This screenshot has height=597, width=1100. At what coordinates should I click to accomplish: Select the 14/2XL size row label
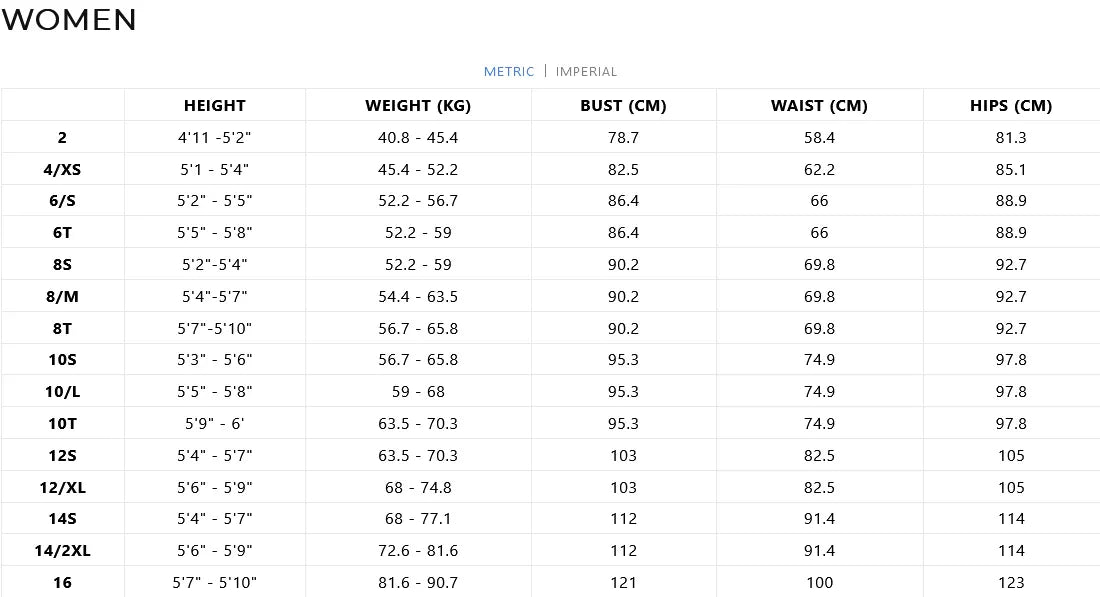tap(62, 551)
